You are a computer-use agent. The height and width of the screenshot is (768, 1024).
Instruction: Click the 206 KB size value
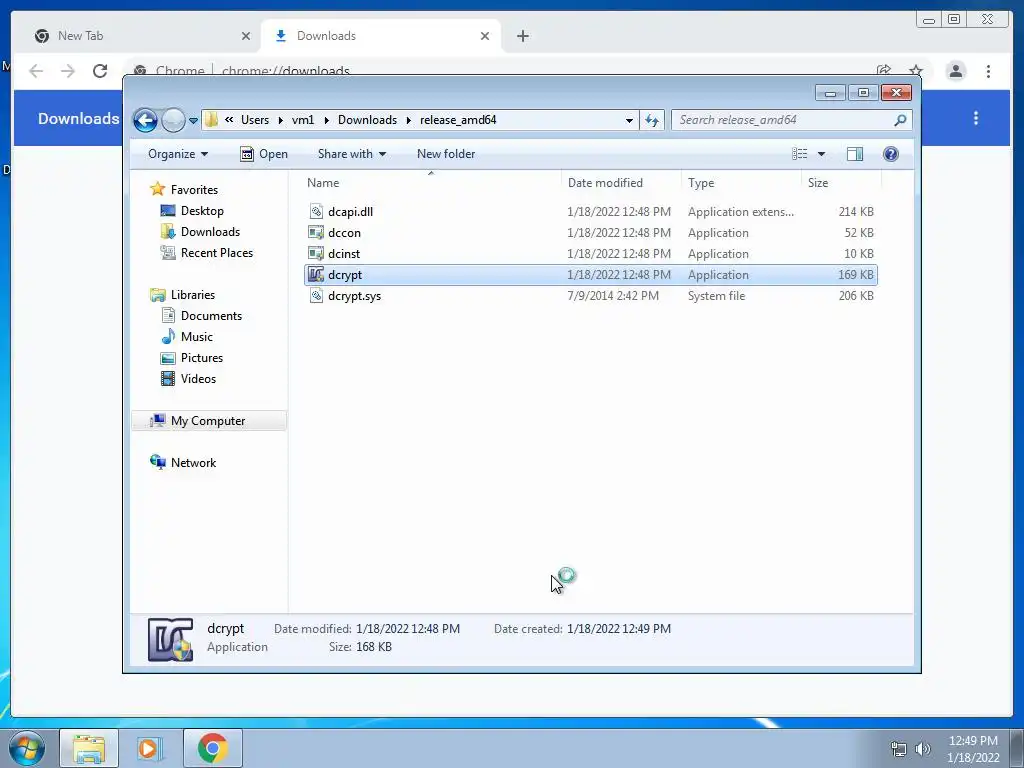tap(856, 296)
